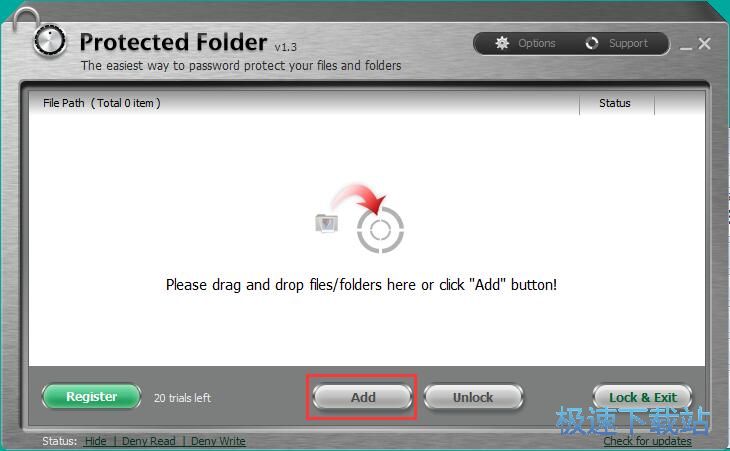Open the Support menu
Viewport: 730px width, 451px height.
[x=616, y=43]
